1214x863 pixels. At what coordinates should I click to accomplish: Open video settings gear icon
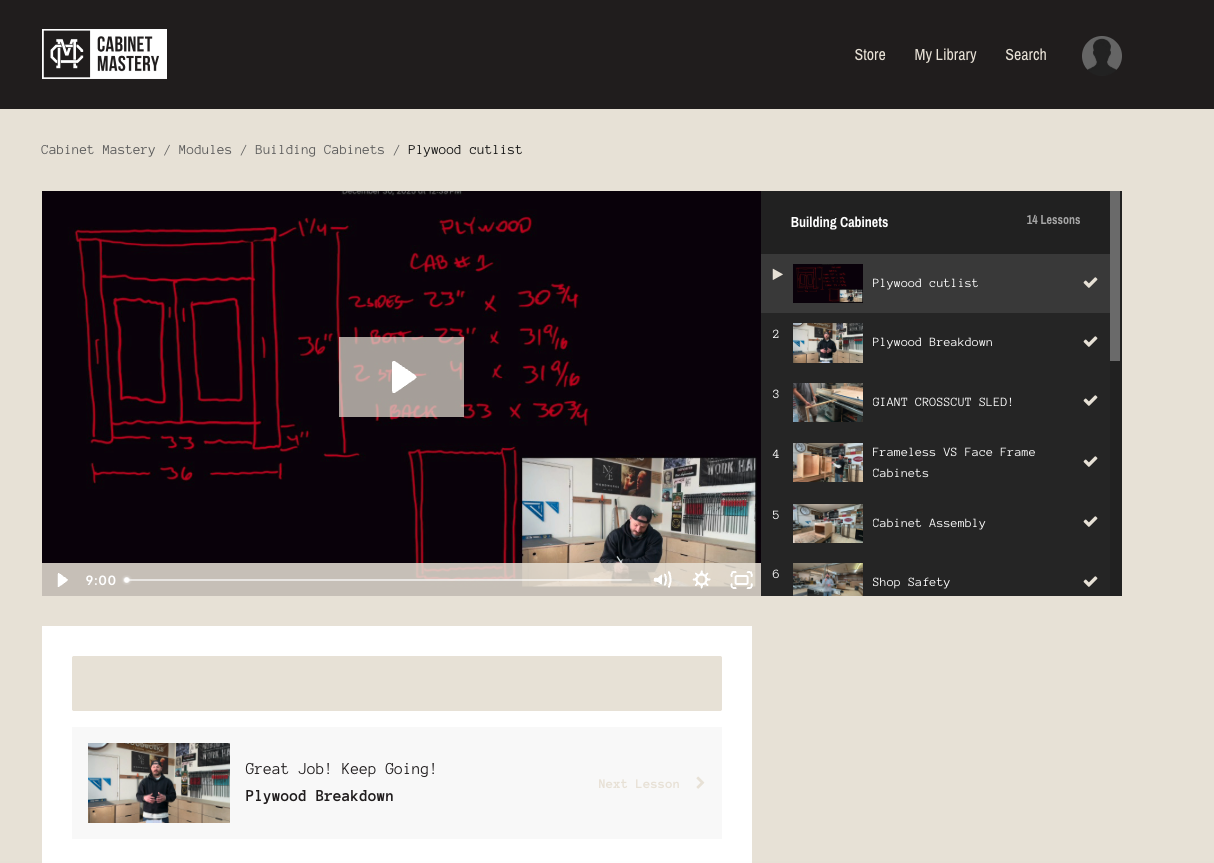pyautogui.click(x=702, y=580)
